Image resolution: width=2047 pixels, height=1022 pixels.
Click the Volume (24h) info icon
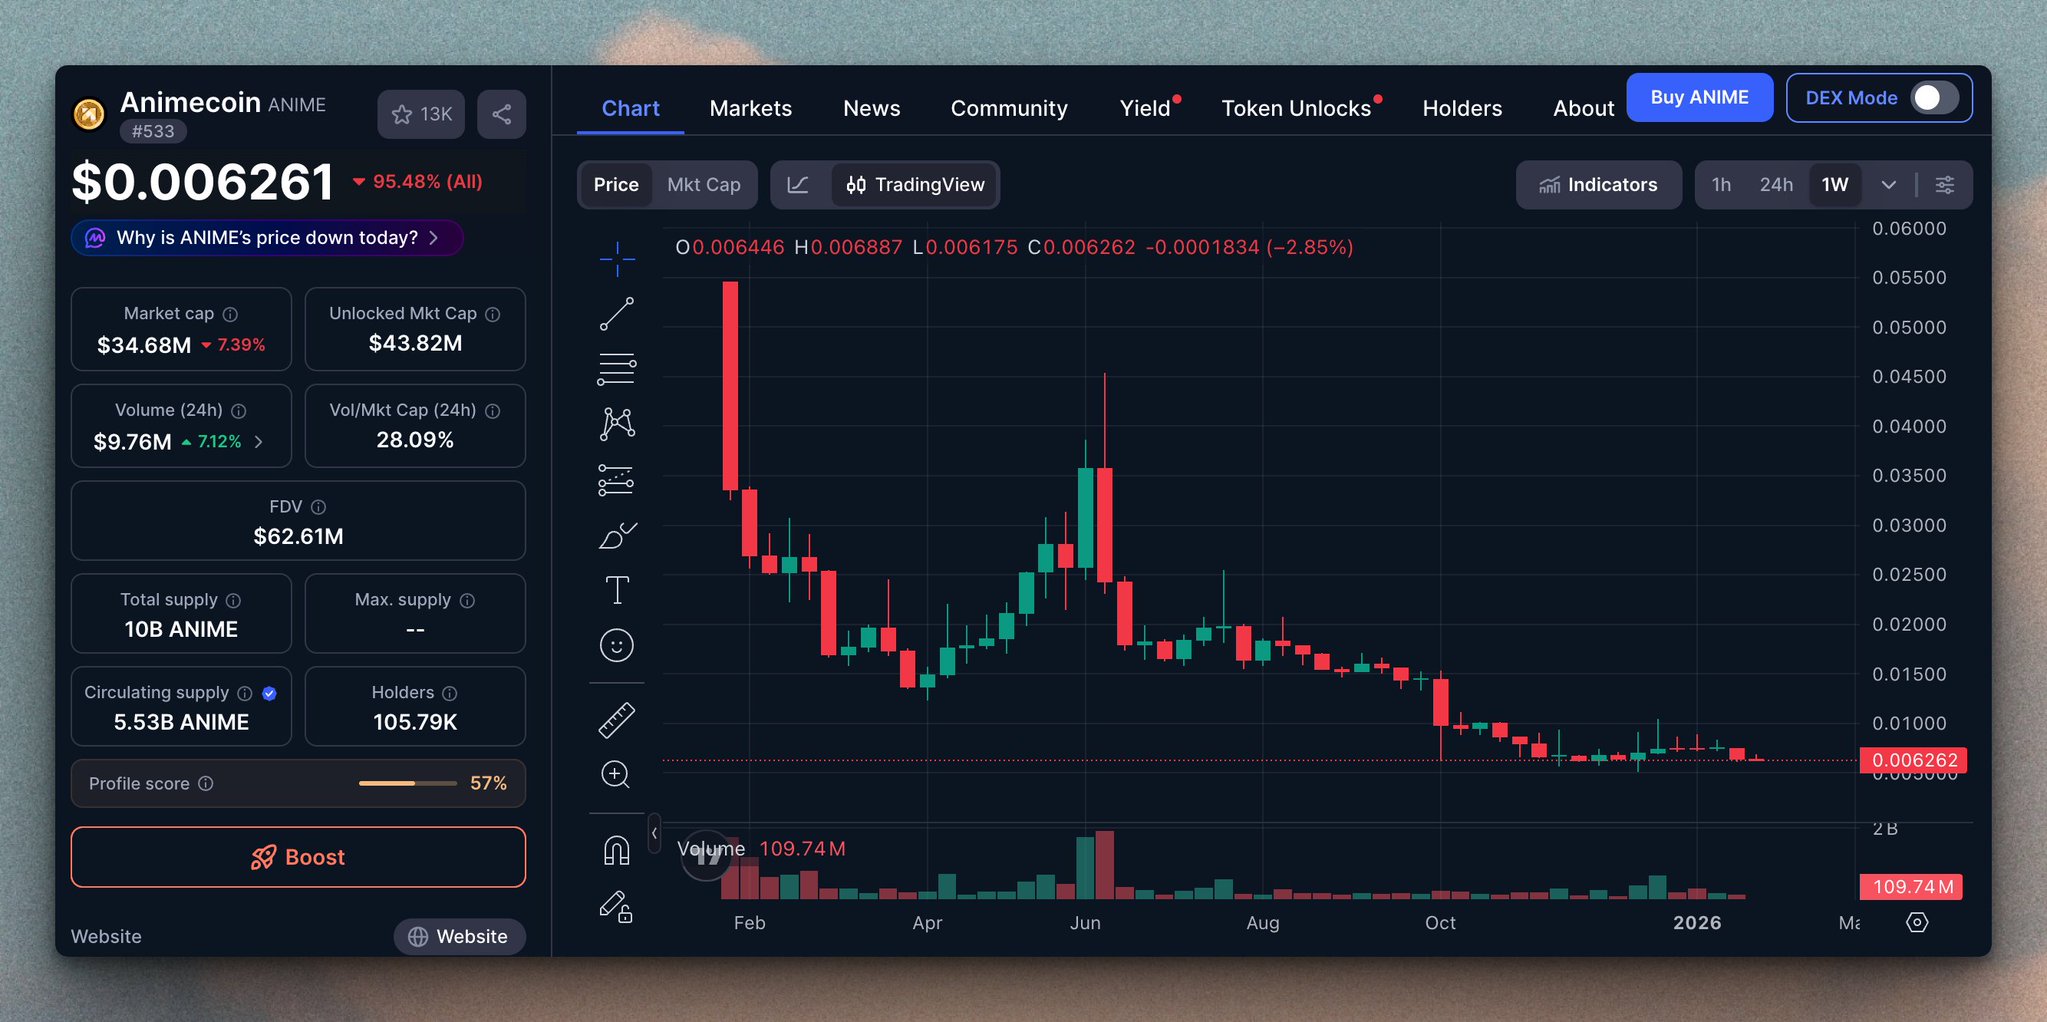point(239,411)
